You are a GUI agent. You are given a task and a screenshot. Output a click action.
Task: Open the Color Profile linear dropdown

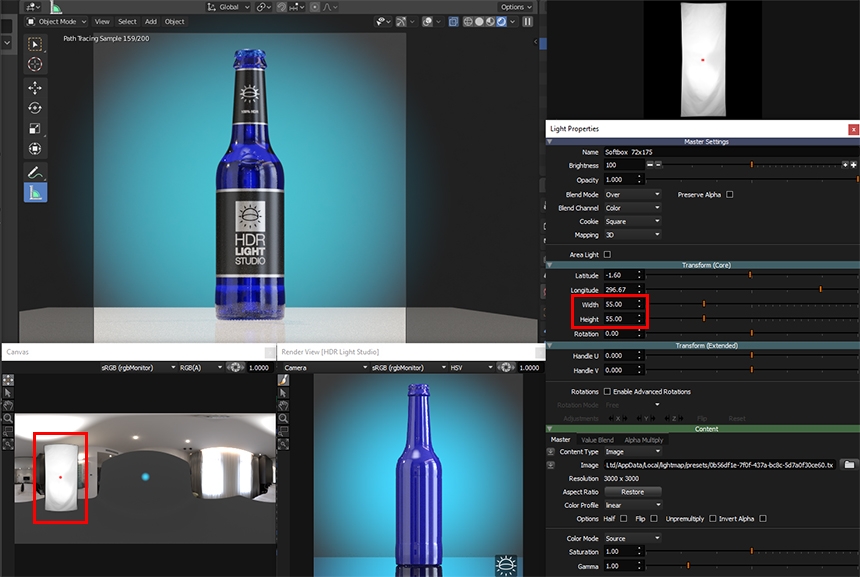632,505
